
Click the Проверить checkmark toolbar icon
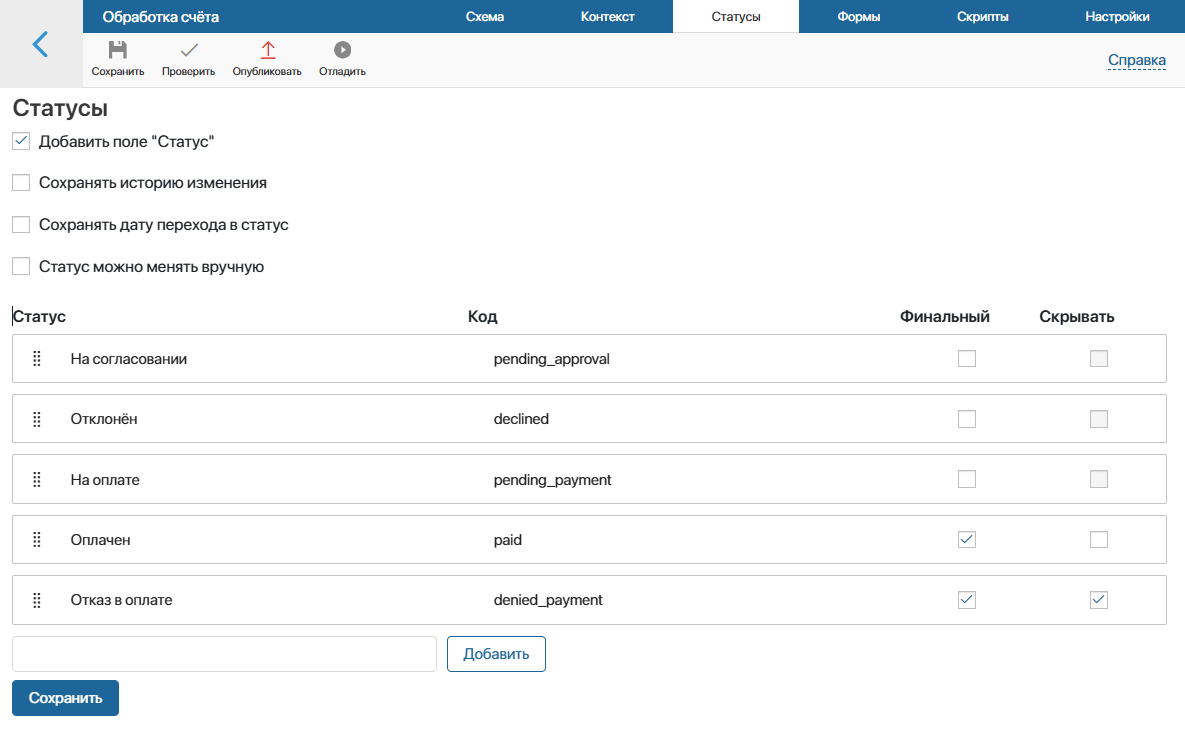tap(189, 50)
